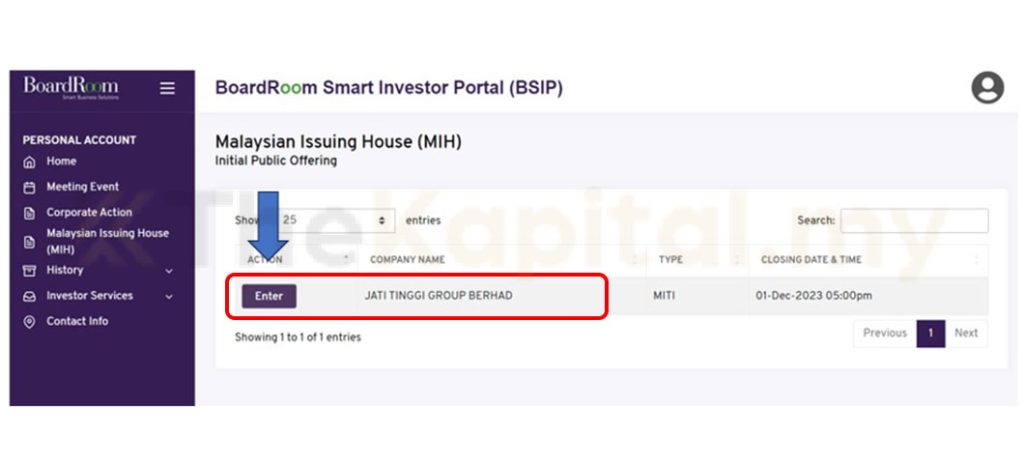Sort table by Closing Date & Time column
1024x469 pixels.
pos(811,260)
